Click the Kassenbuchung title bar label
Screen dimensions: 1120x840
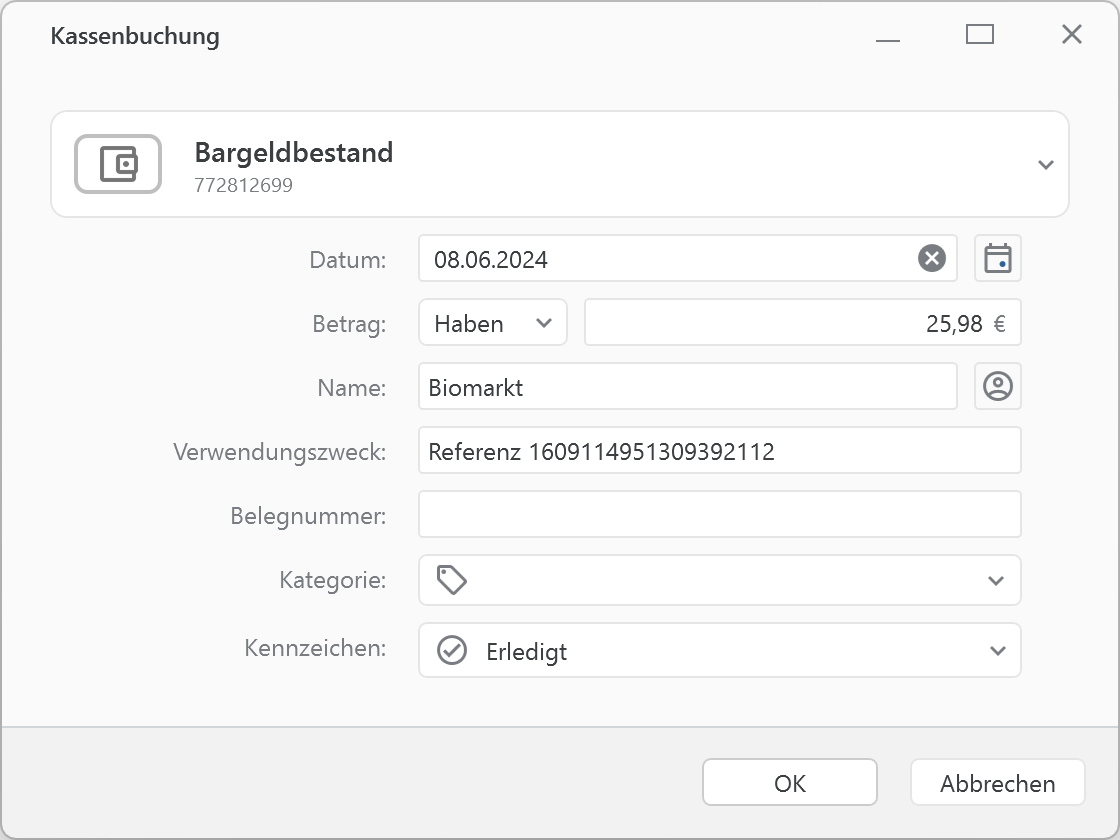(x=136, y=35)
